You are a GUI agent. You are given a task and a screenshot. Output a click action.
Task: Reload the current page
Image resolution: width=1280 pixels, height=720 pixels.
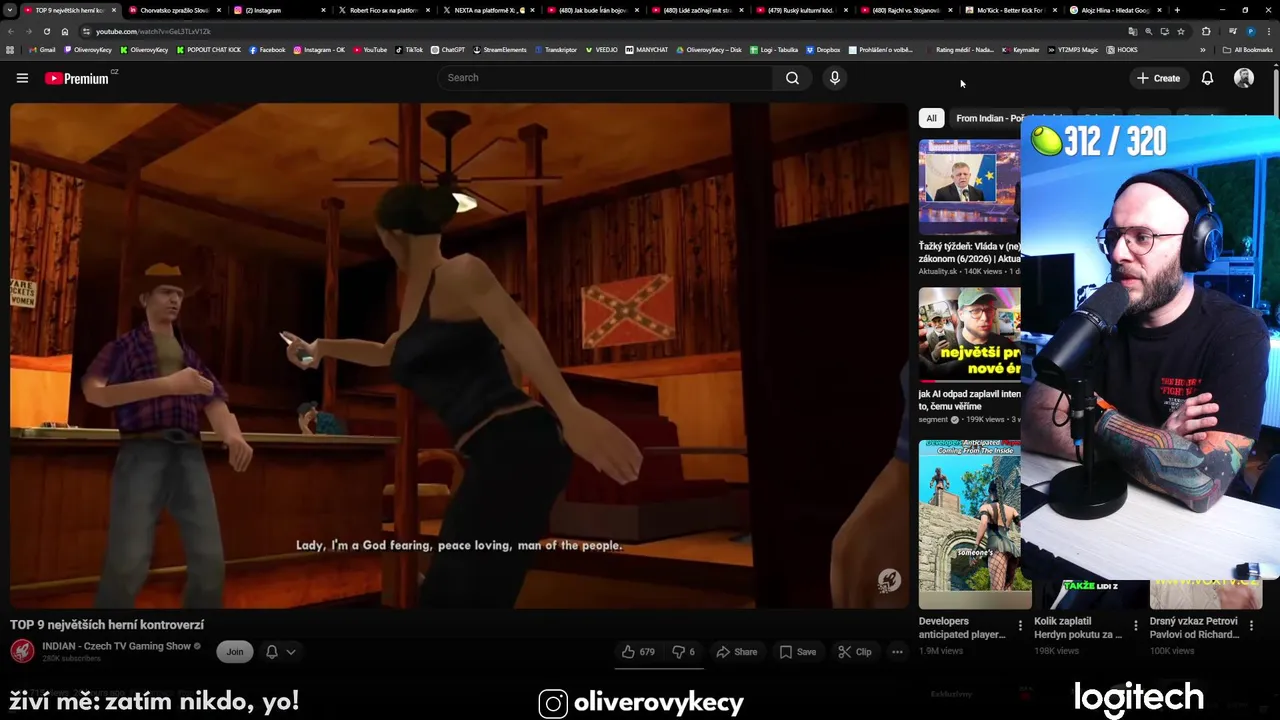pos(46,31)
